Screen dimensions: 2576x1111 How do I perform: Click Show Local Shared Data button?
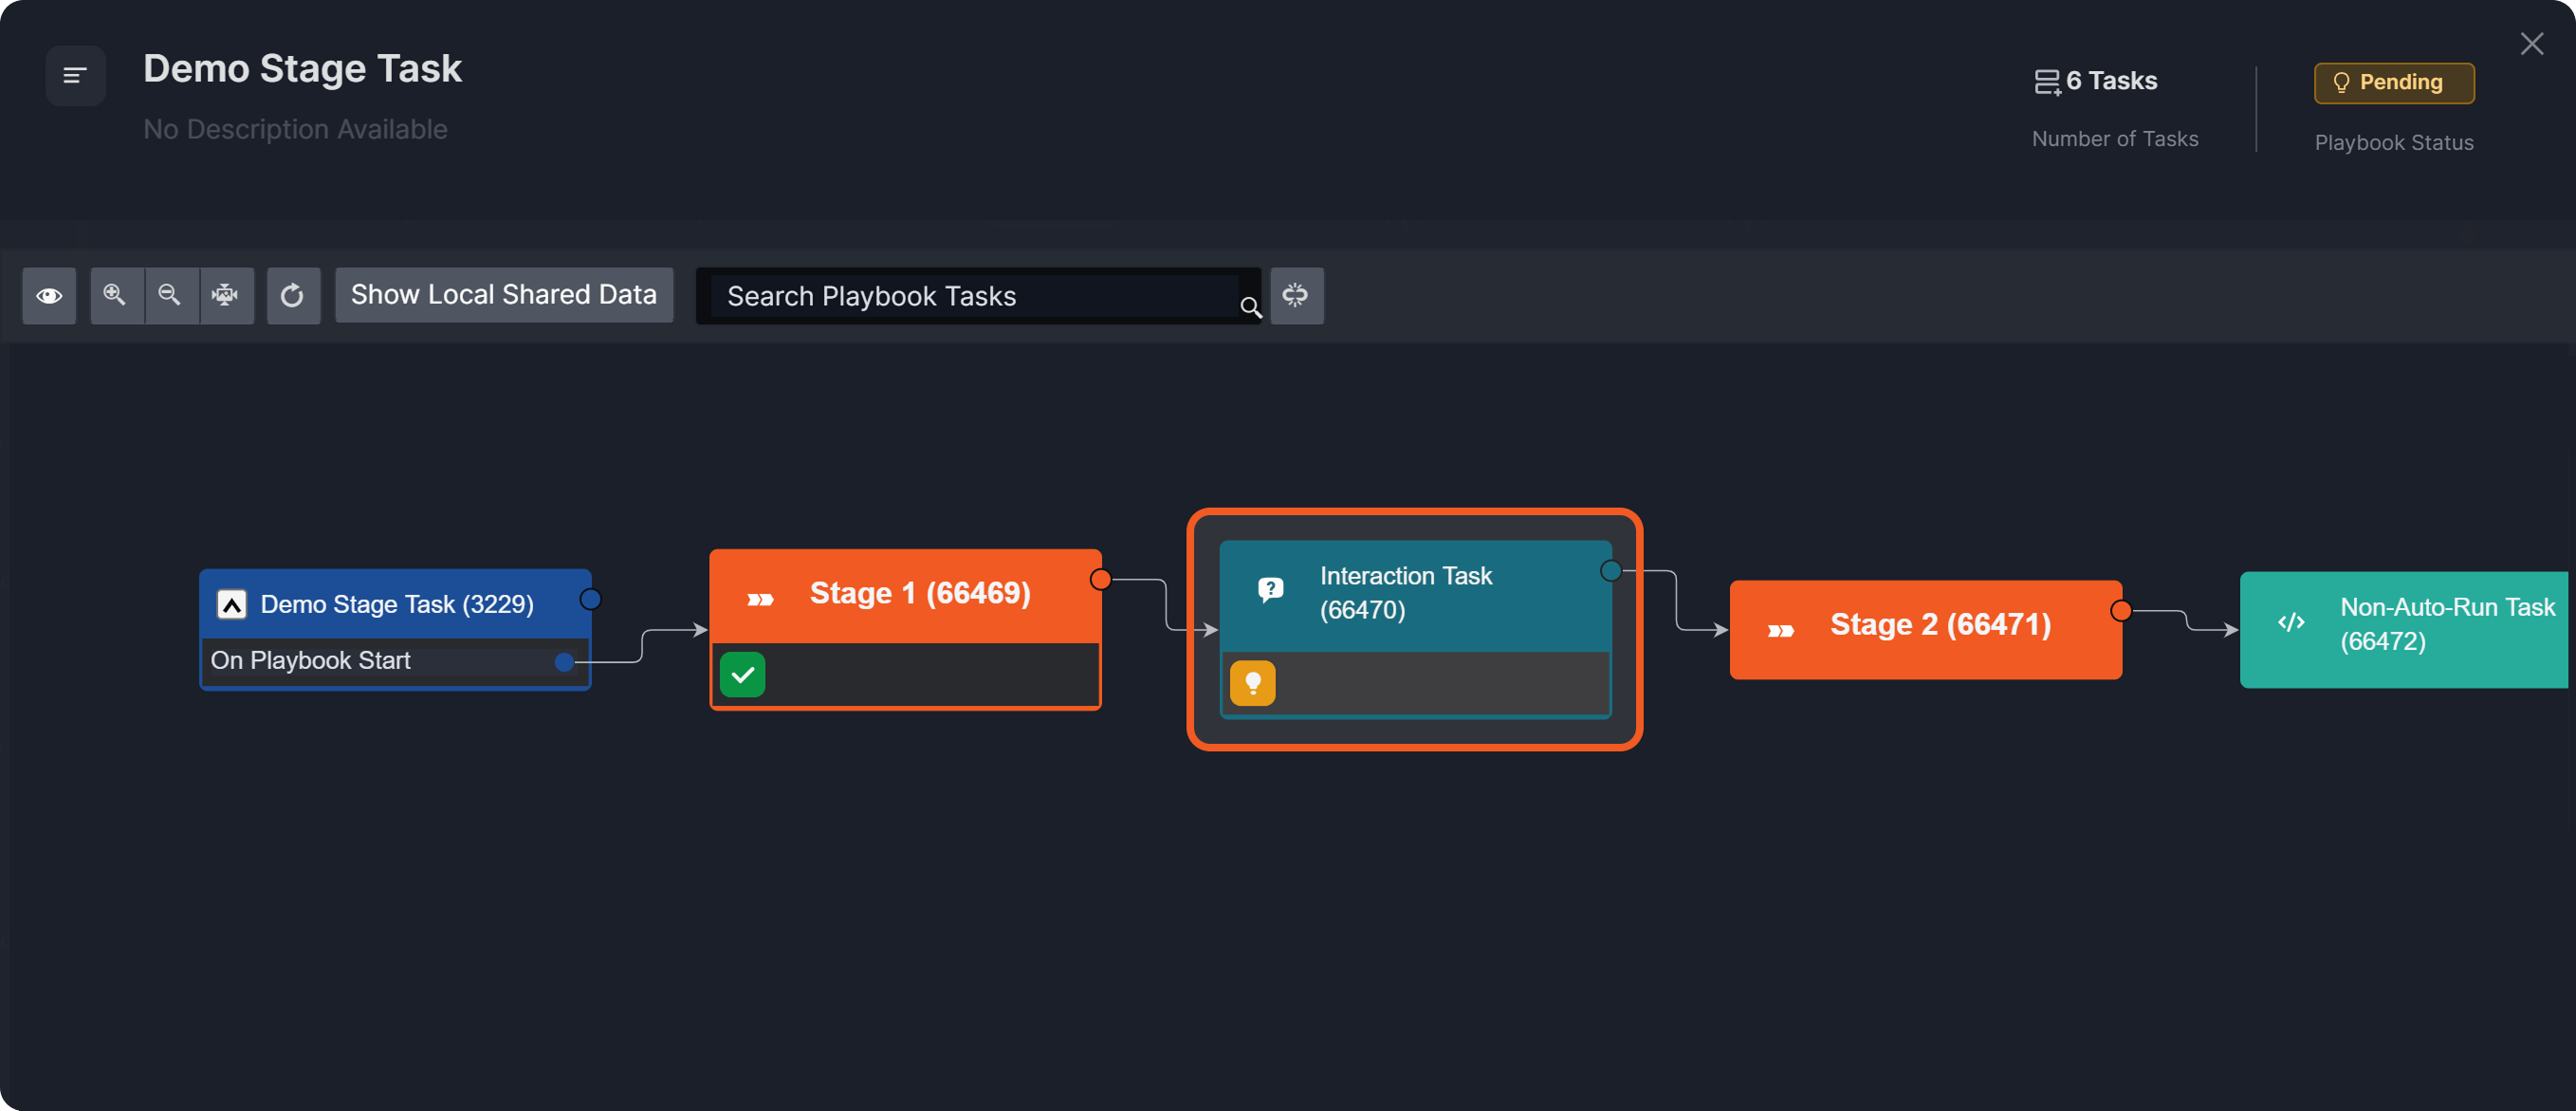tap(503, 295)
